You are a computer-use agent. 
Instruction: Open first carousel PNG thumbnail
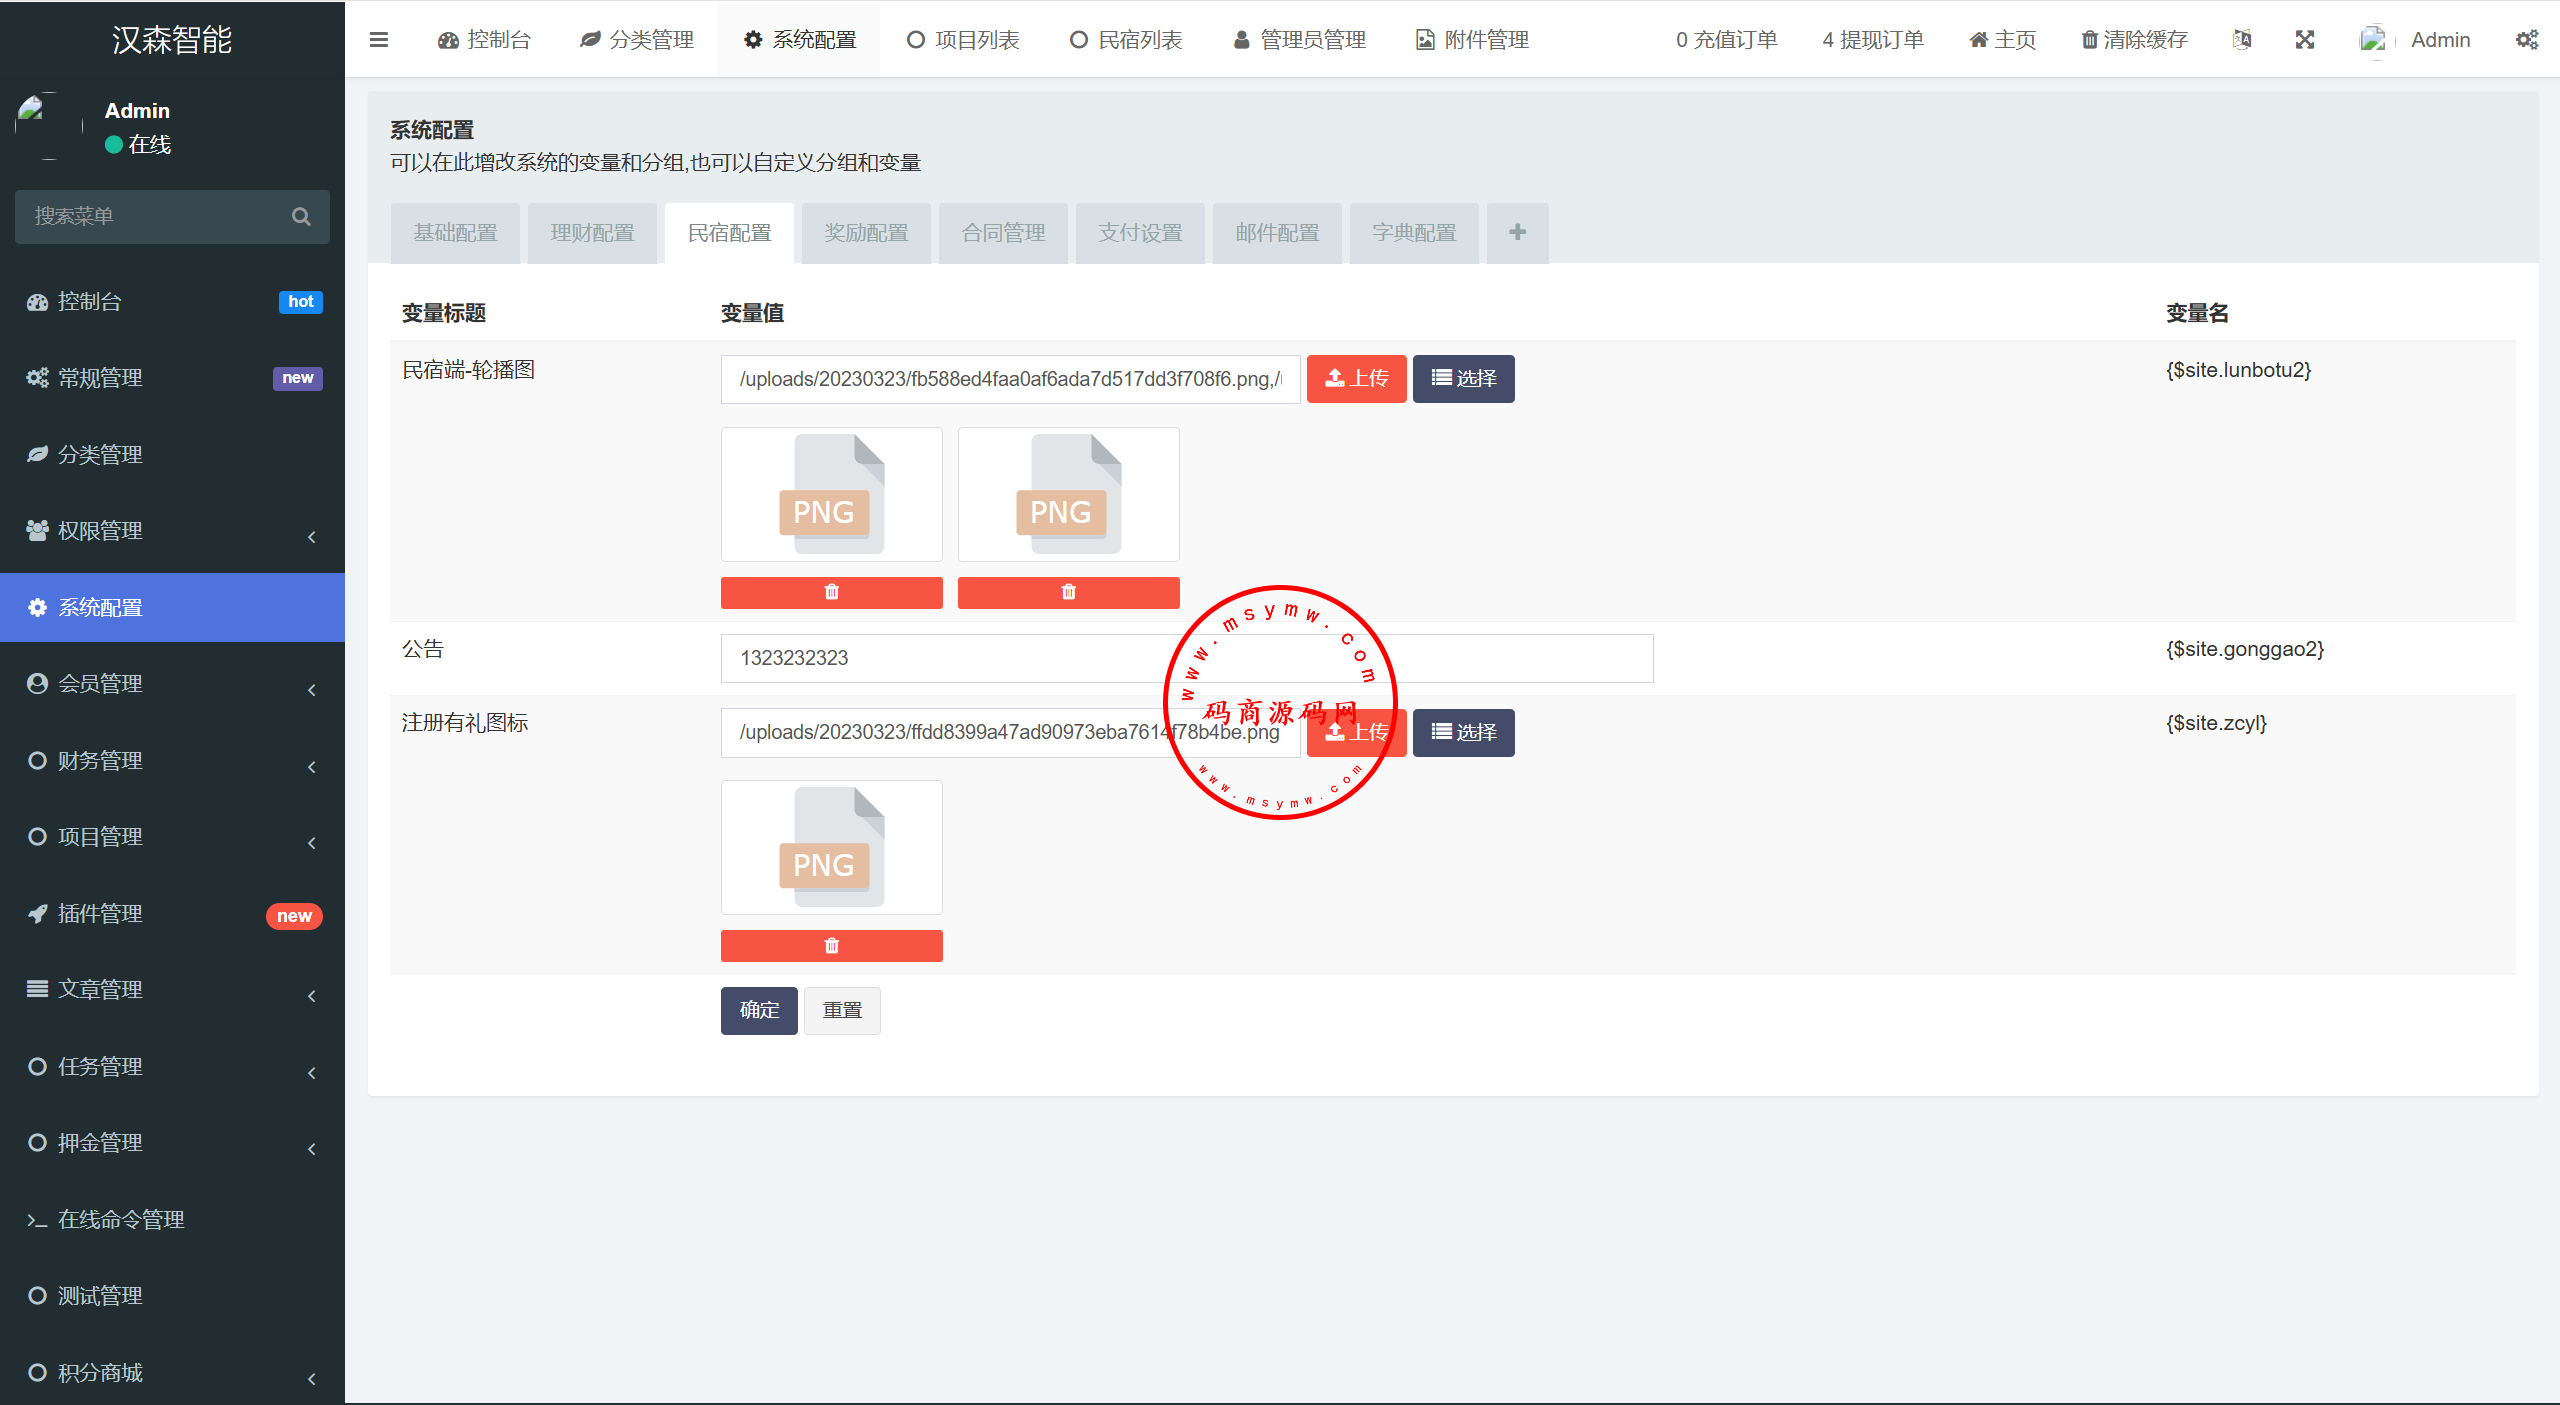pos(831,494)
